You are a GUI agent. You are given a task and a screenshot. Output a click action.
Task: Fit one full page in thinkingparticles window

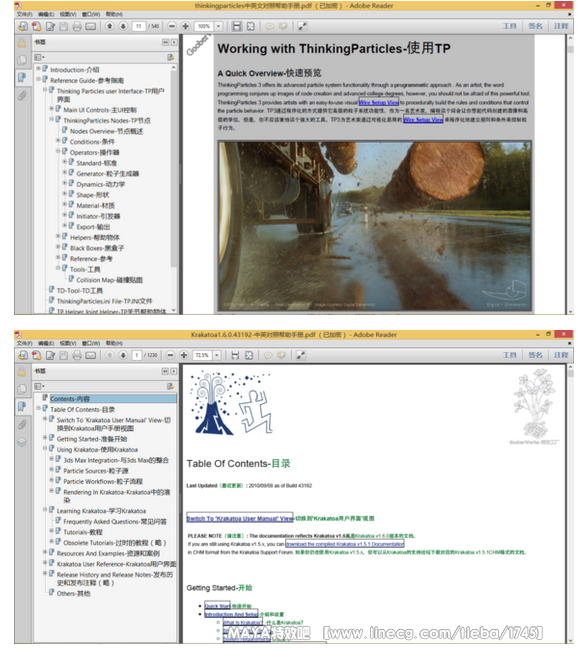(x=250, y=26)
